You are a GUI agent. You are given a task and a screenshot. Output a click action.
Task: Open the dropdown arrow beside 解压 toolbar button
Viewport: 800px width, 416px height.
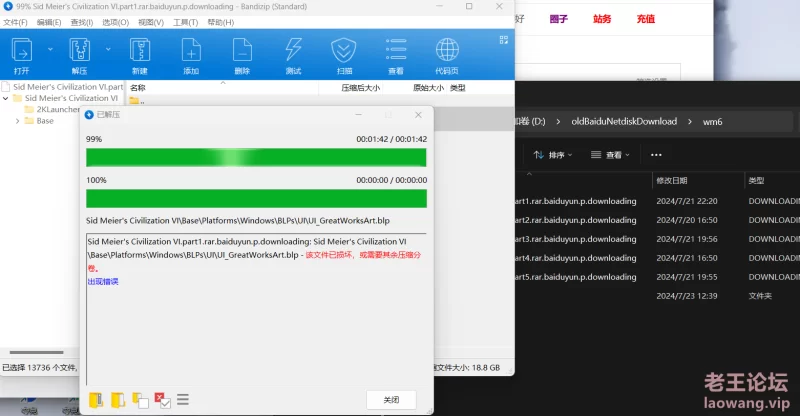pyautogui.click(x=108, y=50)
